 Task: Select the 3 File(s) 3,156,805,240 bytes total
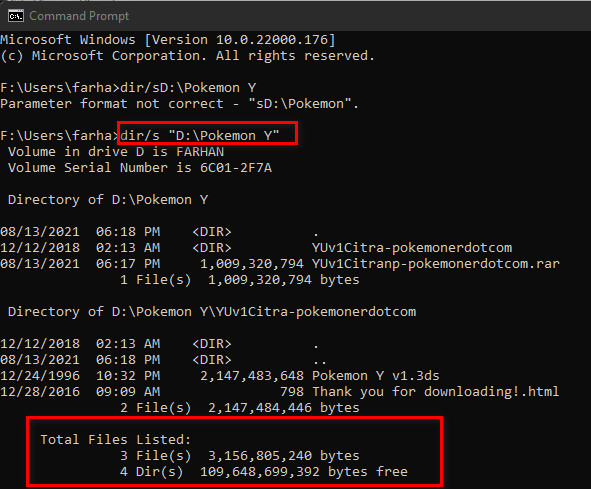coord(240,456)
